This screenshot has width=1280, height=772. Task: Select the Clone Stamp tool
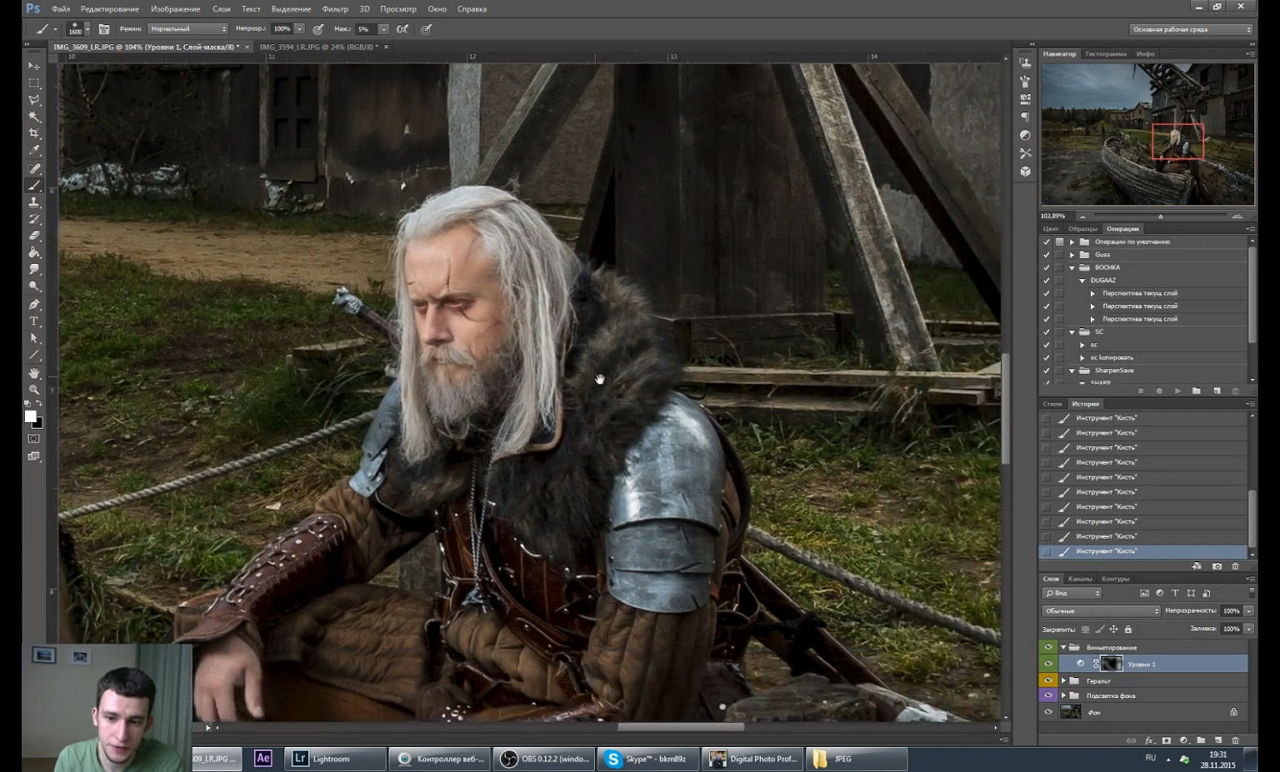[34, 202]
